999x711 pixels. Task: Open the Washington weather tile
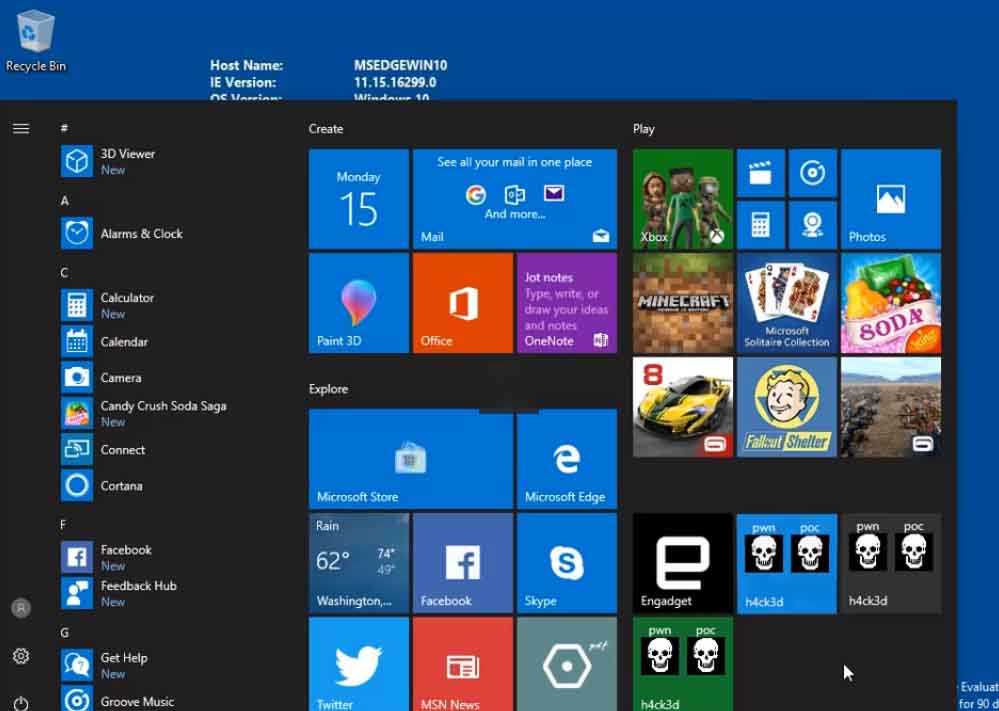click(x=359, y=563)
